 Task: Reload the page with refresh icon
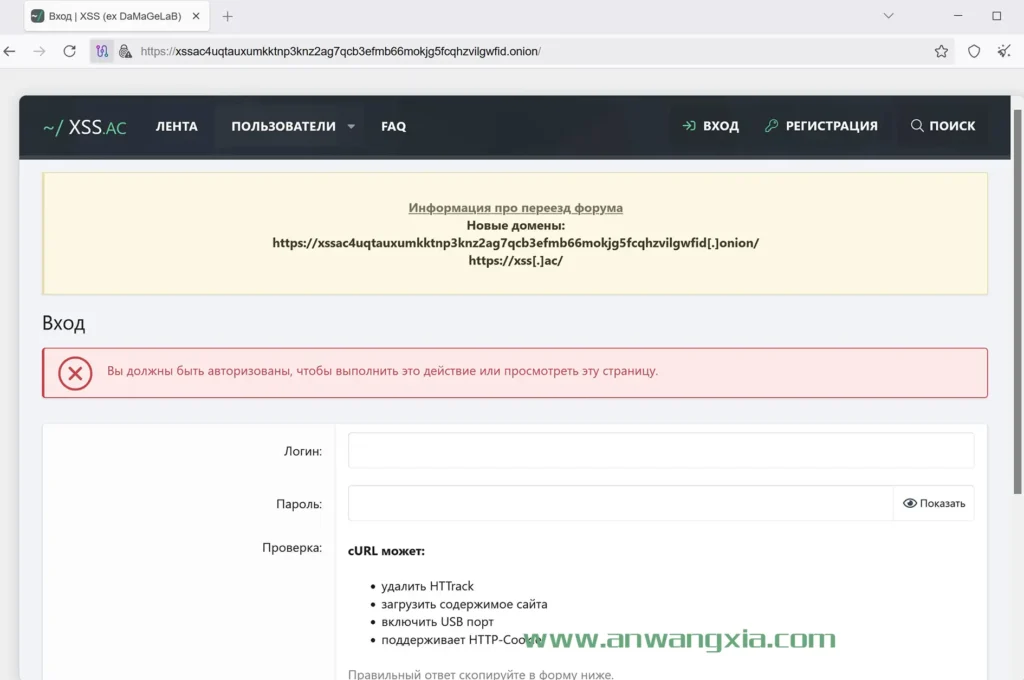point(69,51)
